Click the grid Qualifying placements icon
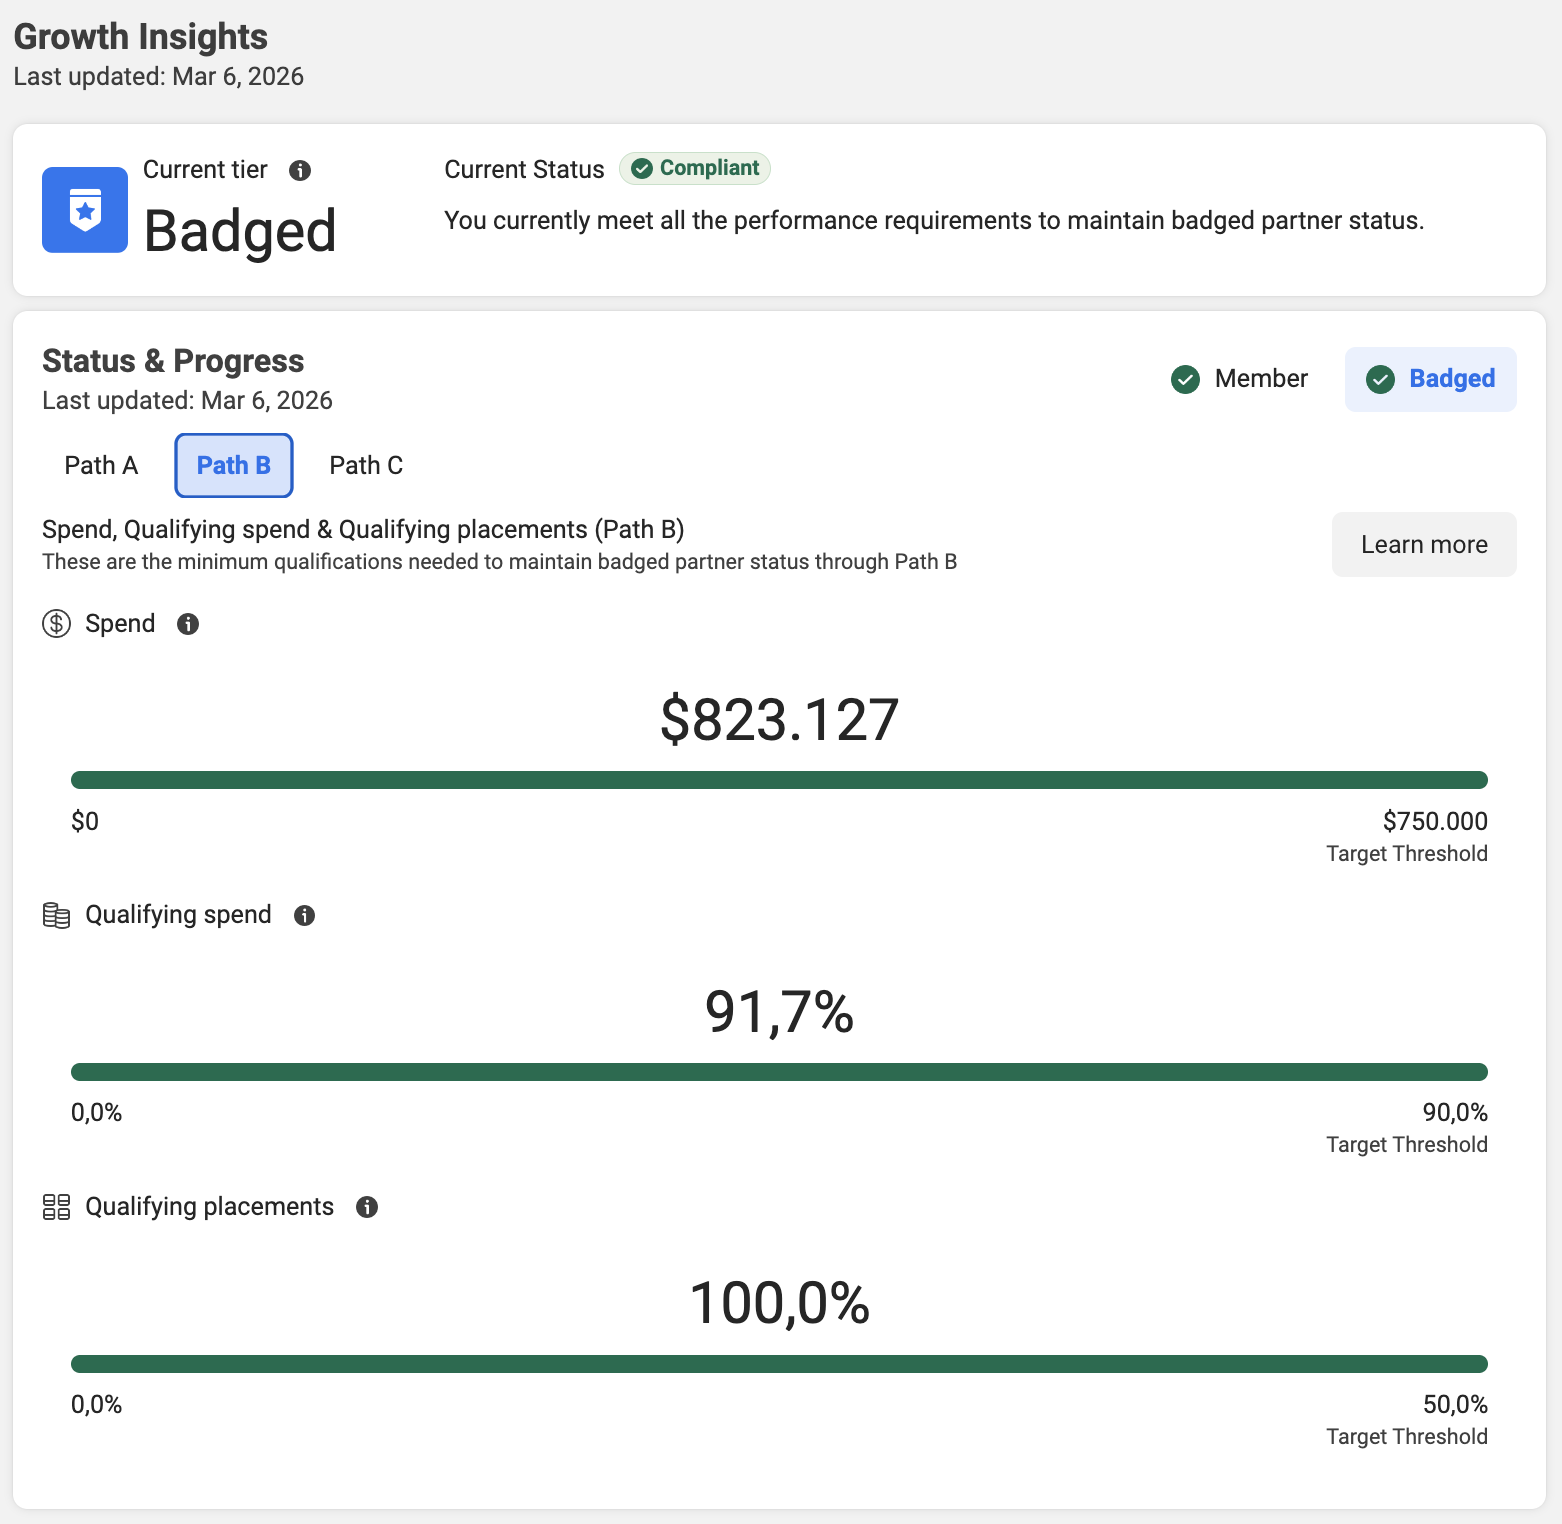The height and width of the screenshot is (1524, 1562). point(56,1207)
